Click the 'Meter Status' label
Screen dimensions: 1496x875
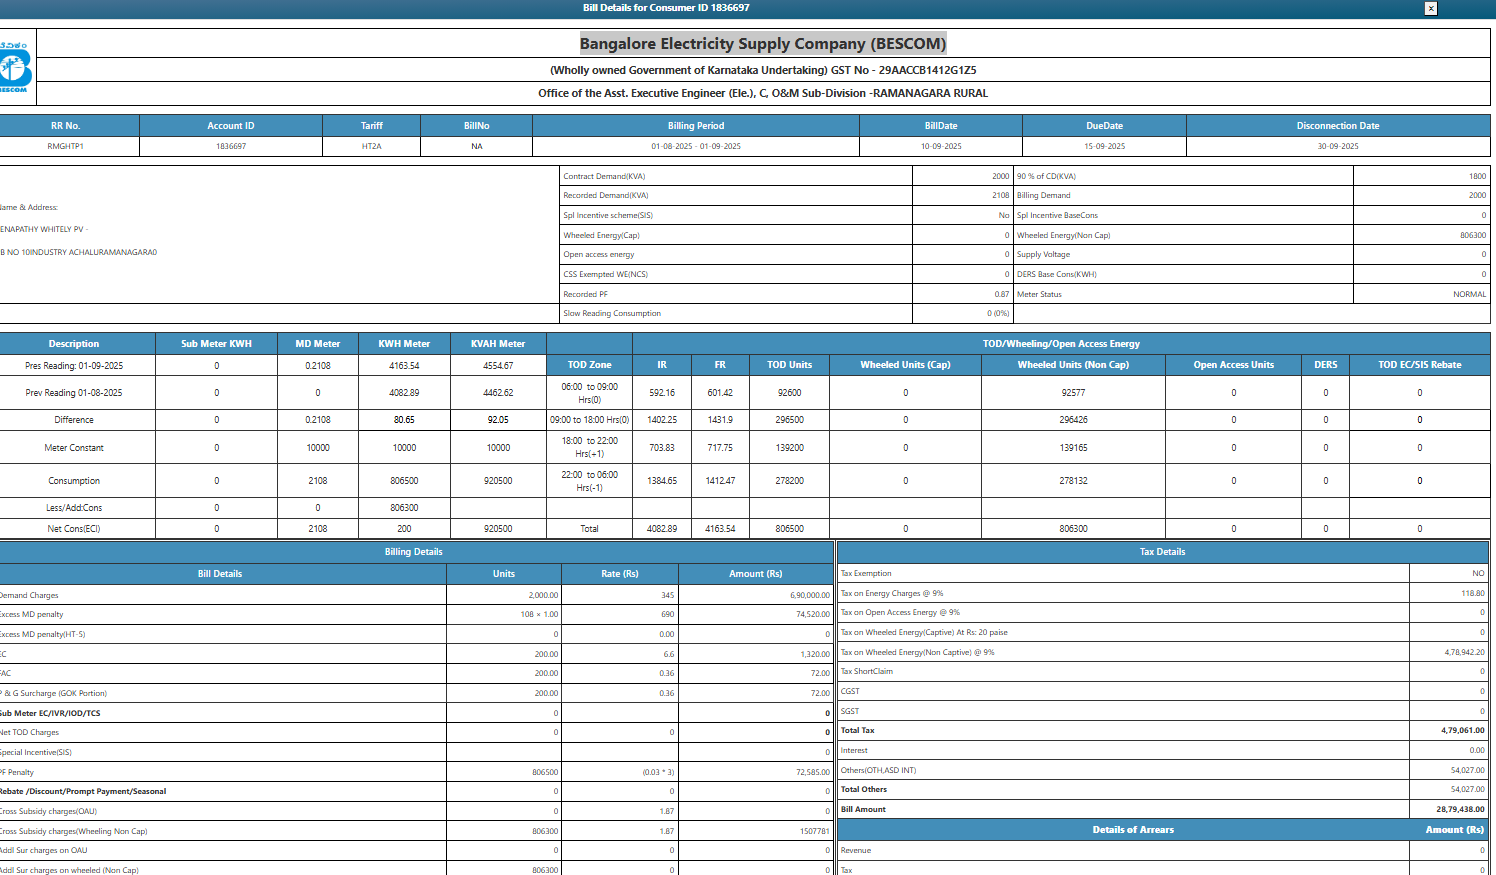[x=1039, y=295]
